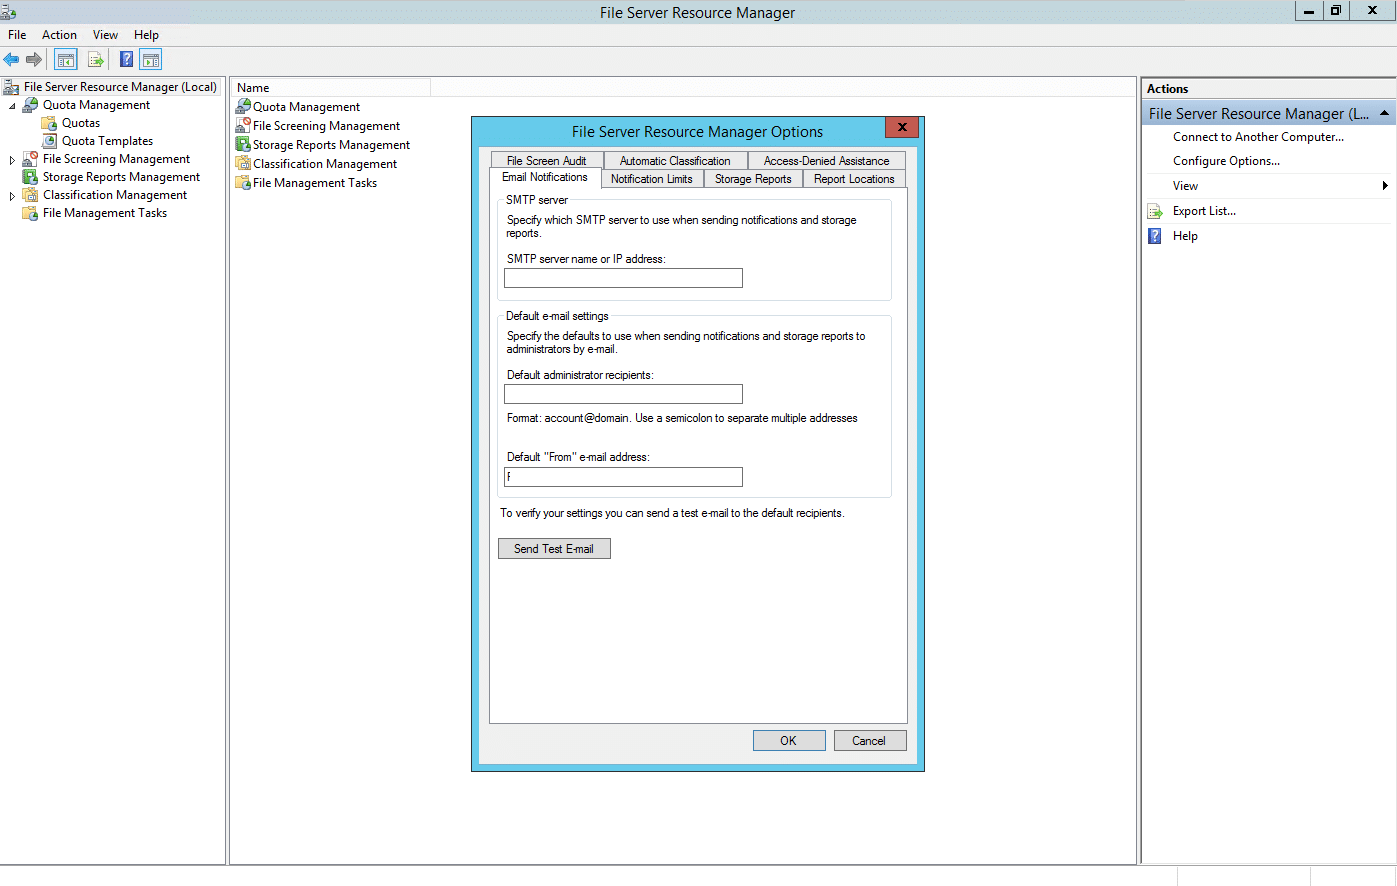Select File Management Tasks text in tree
1397x886 pixels.
point(105,213)
